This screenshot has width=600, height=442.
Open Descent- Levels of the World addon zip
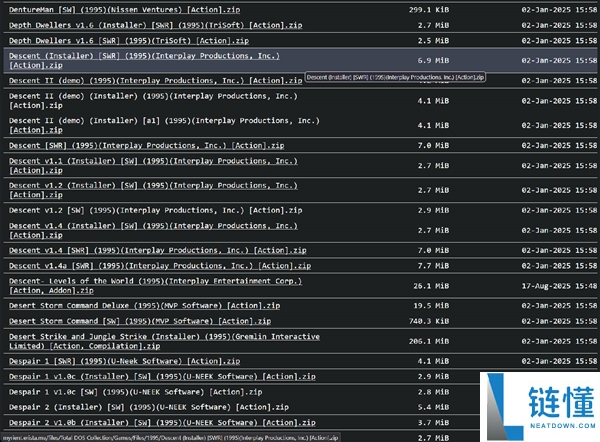point(155,285)
